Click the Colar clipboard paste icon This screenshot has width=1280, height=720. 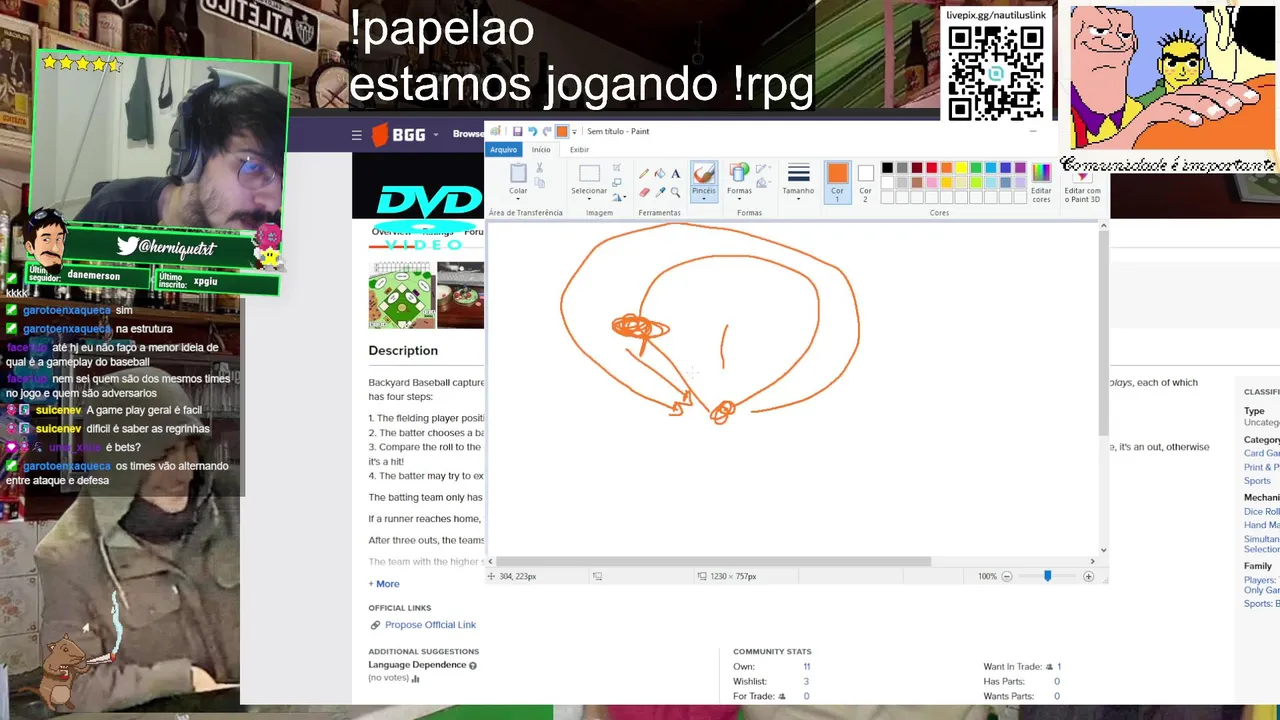pos(518,173)
